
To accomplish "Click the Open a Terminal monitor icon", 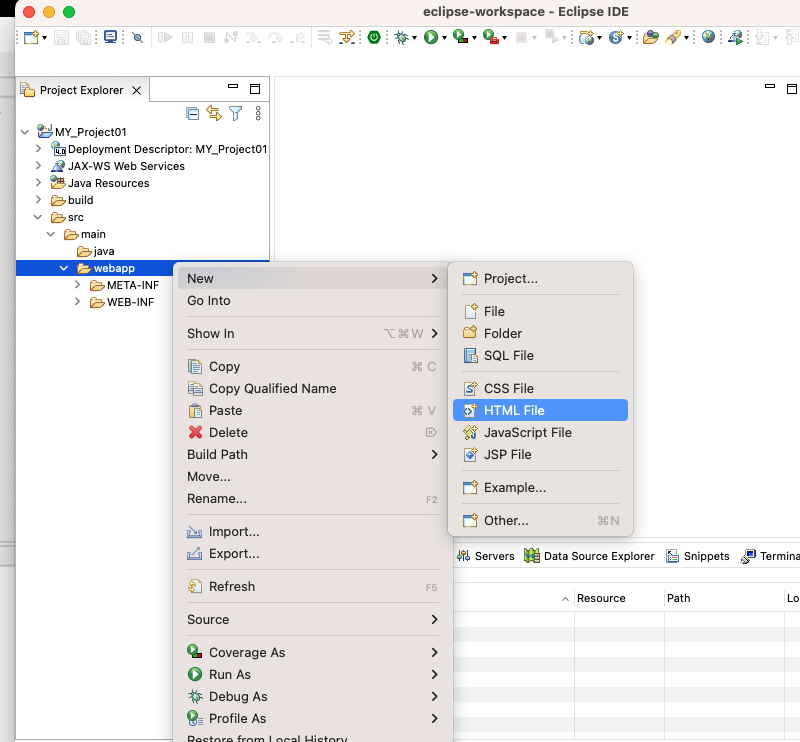I will coord(110,37).
